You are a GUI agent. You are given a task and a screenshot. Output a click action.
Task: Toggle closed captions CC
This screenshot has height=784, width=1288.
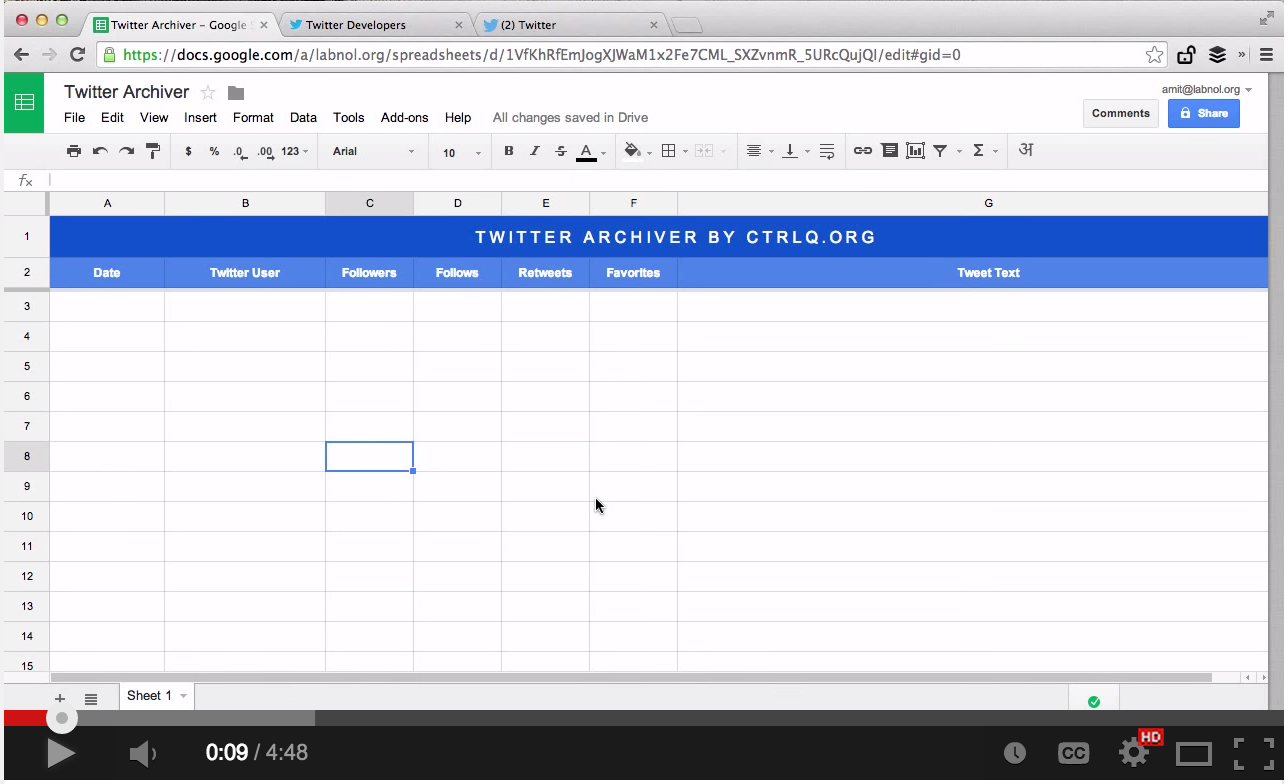1073,753
